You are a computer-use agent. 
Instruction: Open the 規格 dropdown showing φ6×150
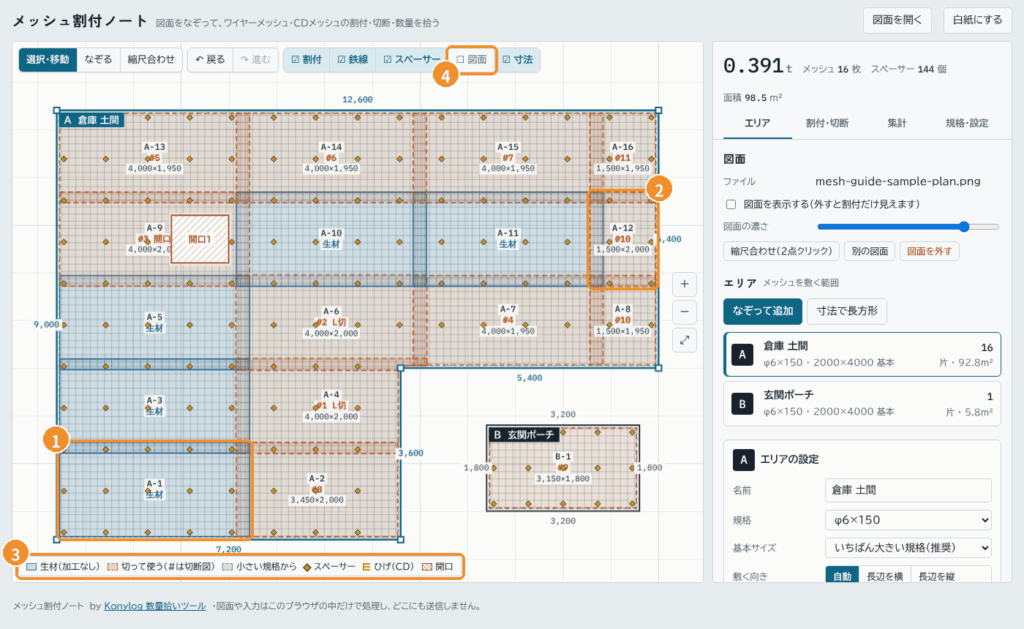908,520
